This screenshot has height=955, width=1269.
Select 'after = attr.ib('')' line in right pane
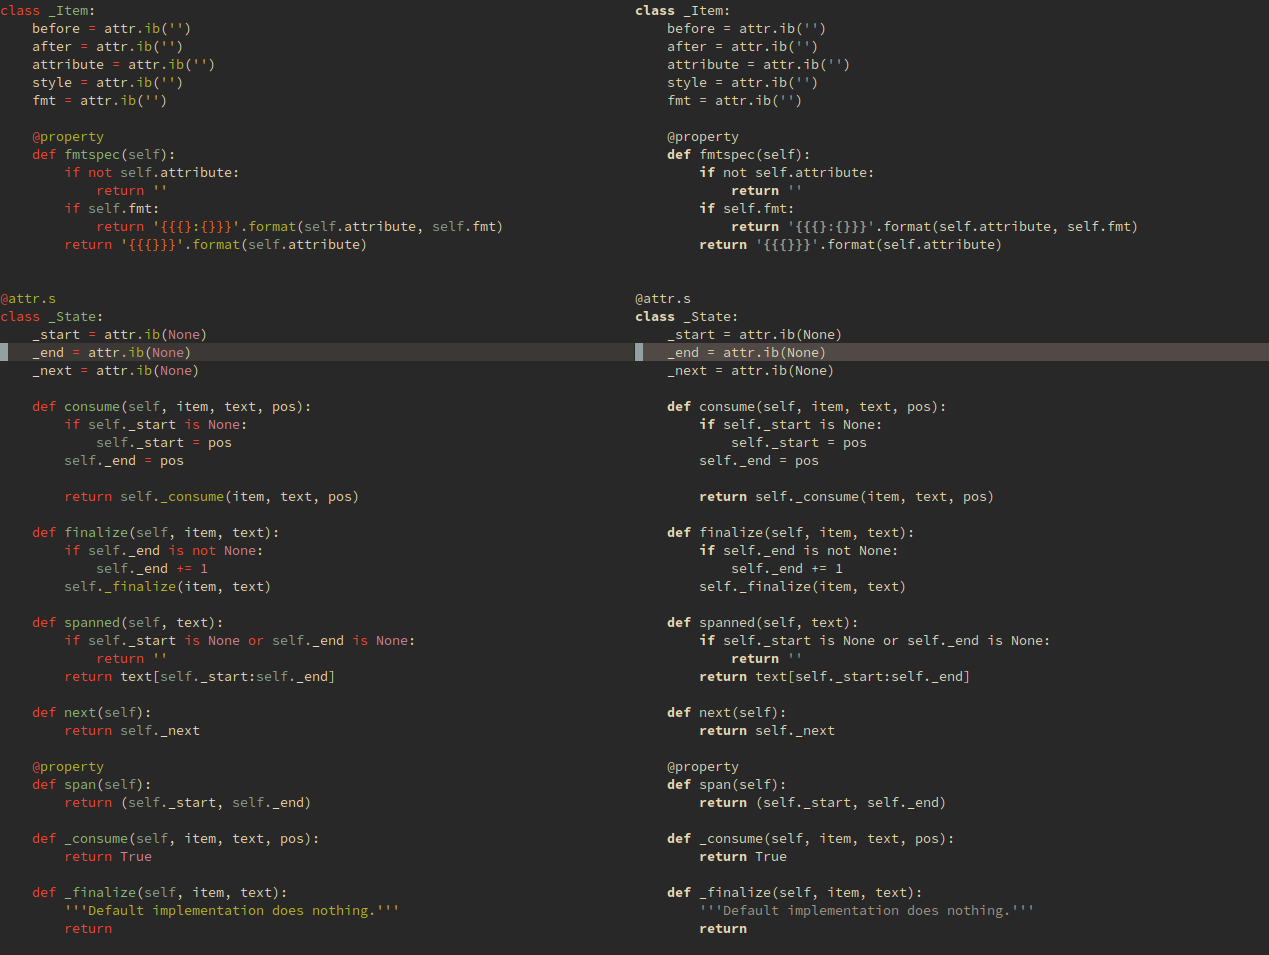(x=742, y=47)
